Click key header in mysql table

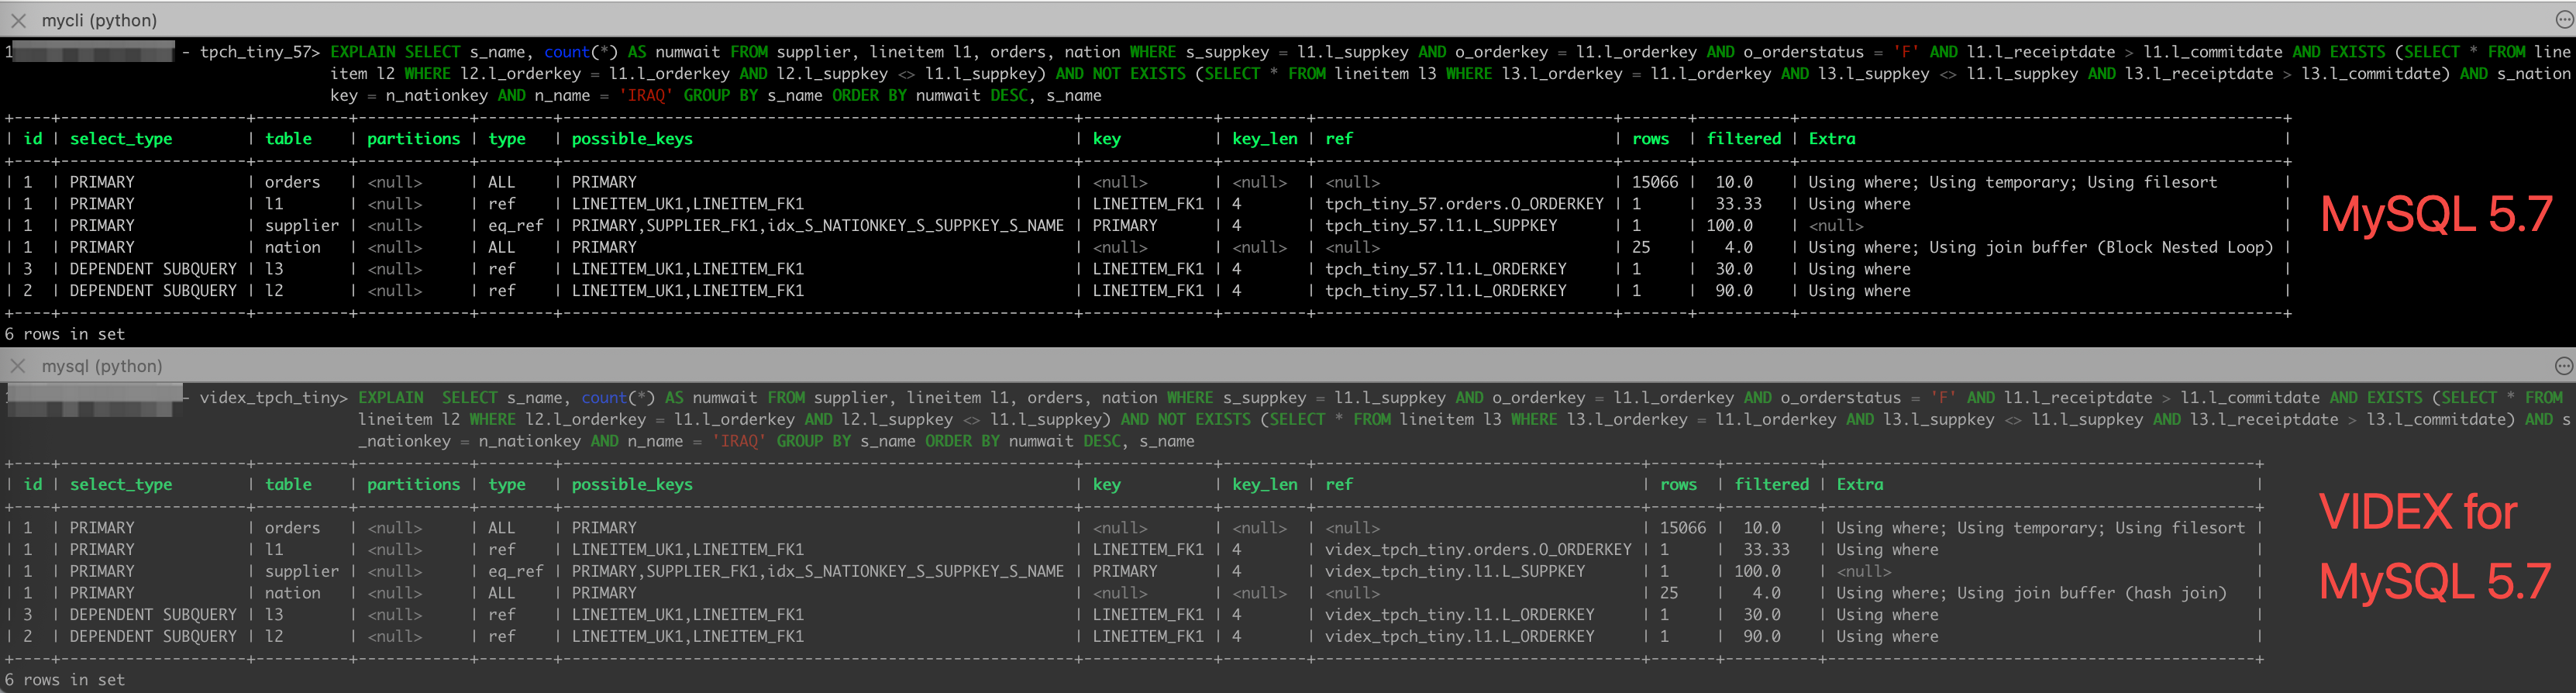(x=1106, y=485)
